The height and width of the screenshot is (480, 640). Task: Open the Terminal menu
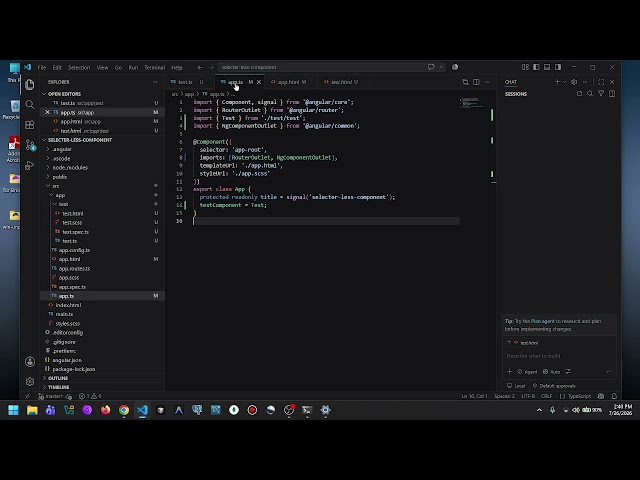point(154,67)
